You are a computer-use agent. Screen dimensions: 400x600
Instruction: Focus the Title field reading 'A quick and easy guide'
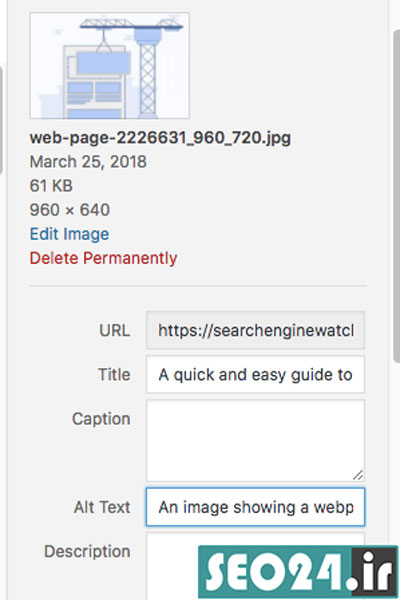point(255,374)
